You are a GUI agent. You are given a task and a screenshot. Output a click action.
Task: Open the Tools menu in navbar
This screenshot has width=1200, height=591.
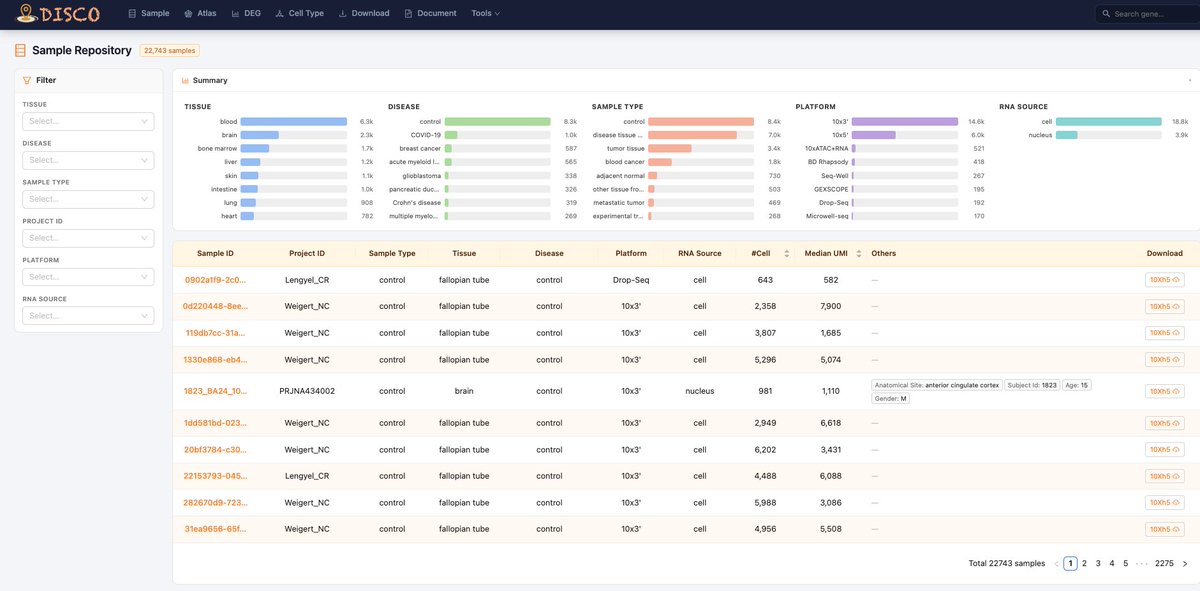485,14
